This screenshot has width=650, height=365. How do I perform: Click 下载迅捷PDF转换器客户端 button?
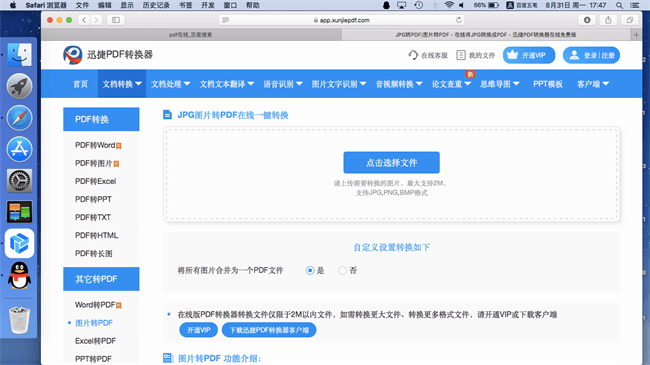pyautogui.click(x=269, y=330)
